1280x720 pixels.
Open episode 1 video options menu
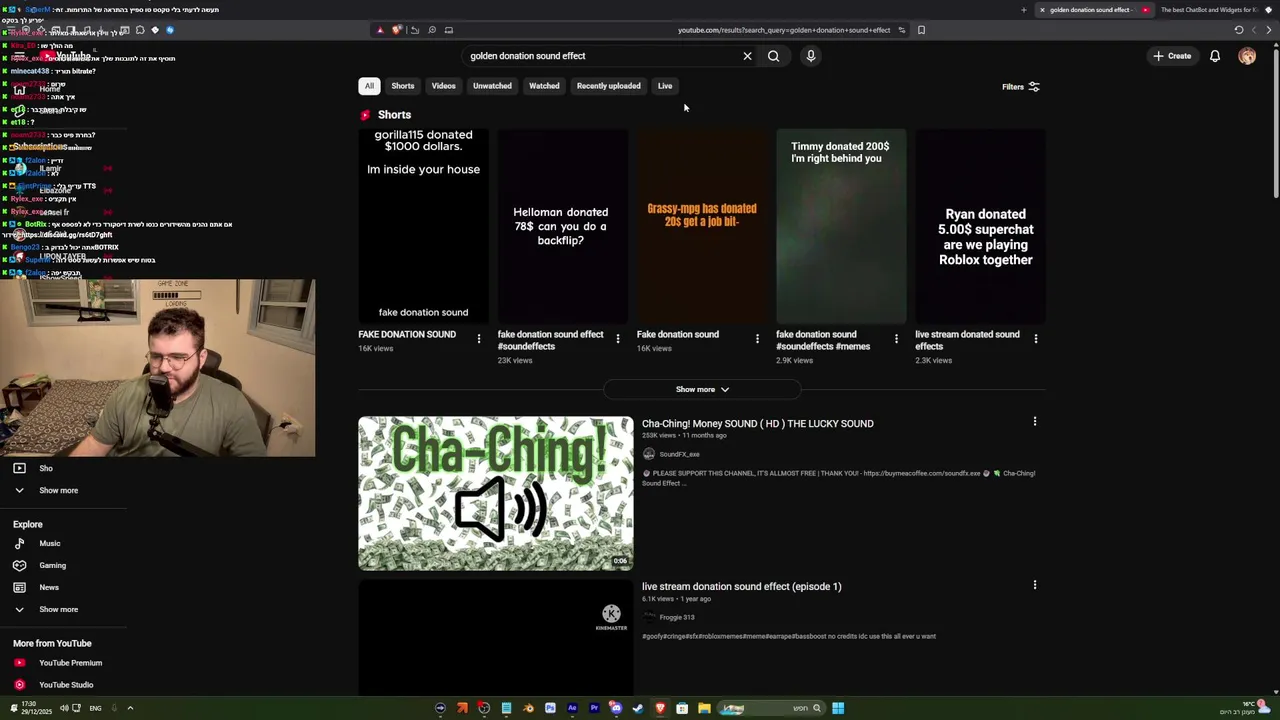click(x=1035, y=585)
